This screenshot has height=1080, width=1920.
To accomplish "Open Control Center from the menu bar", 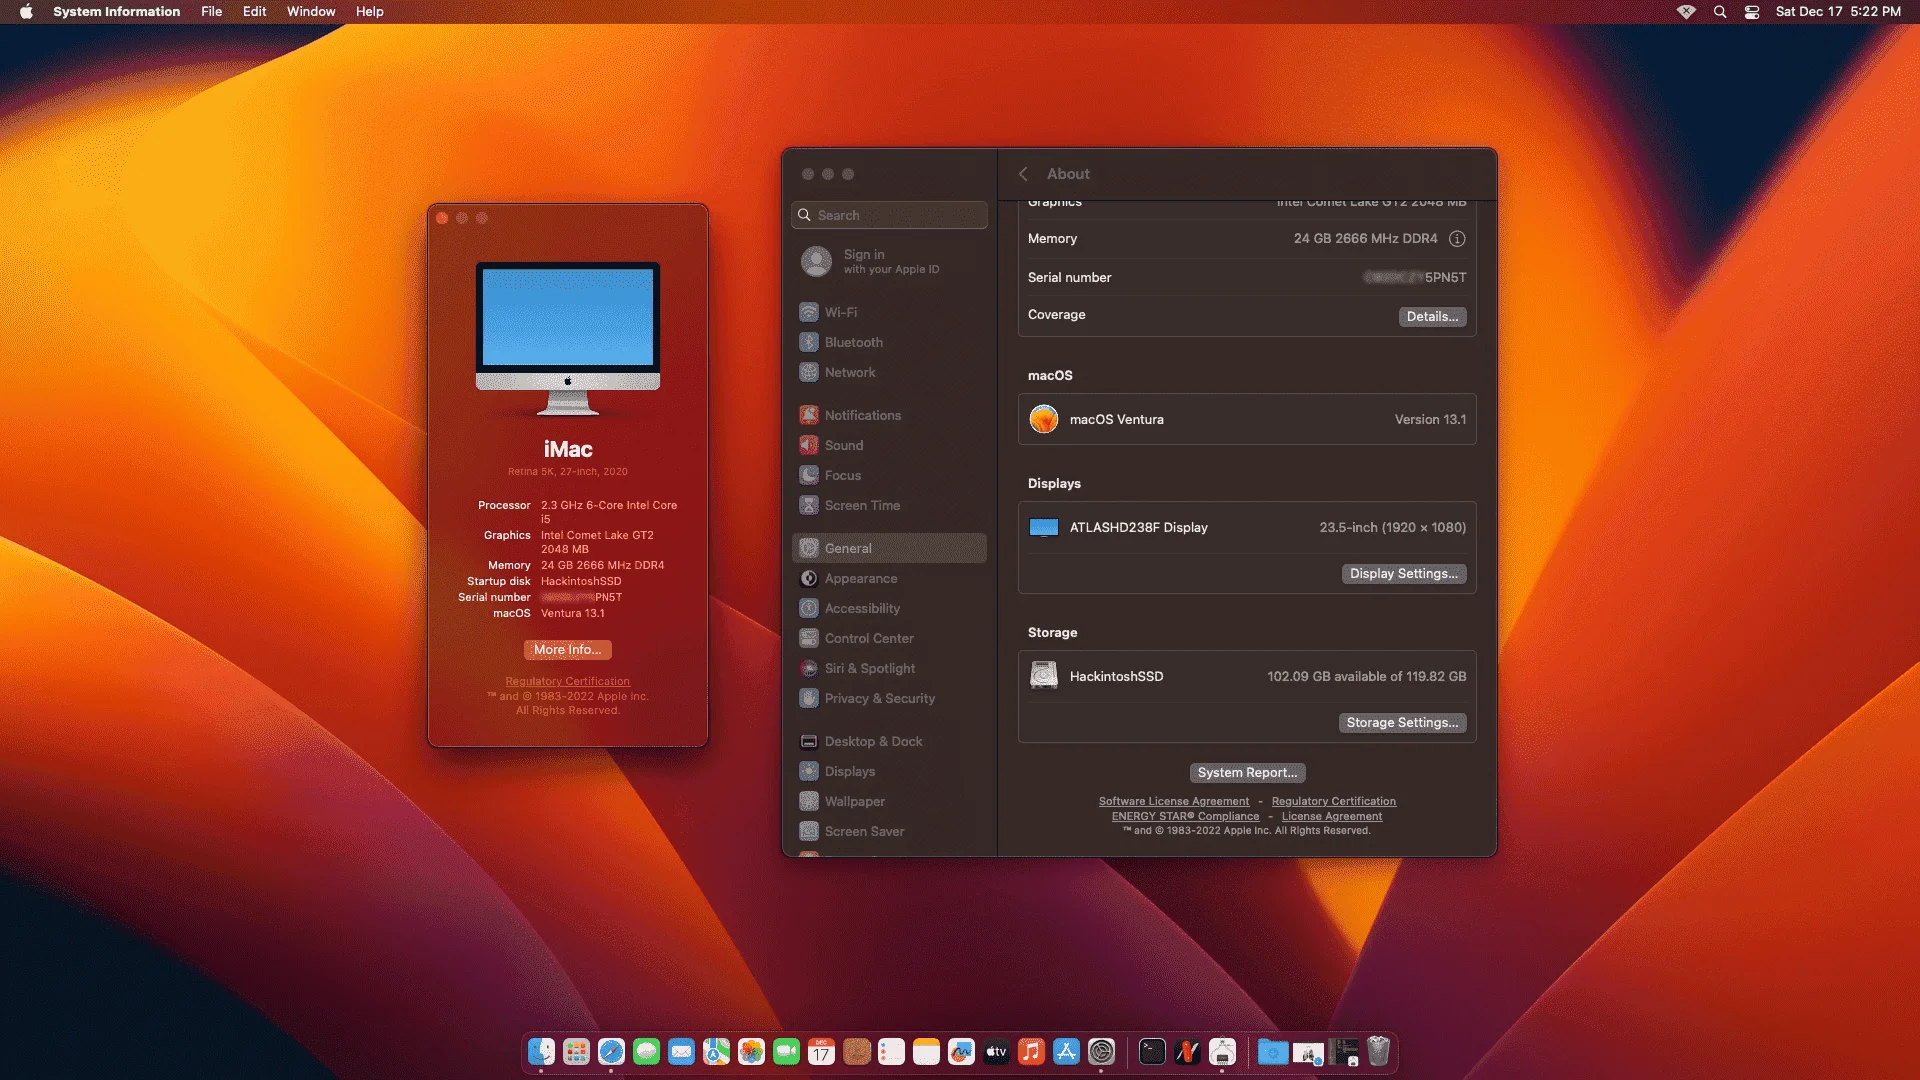I will [1752, 12].
